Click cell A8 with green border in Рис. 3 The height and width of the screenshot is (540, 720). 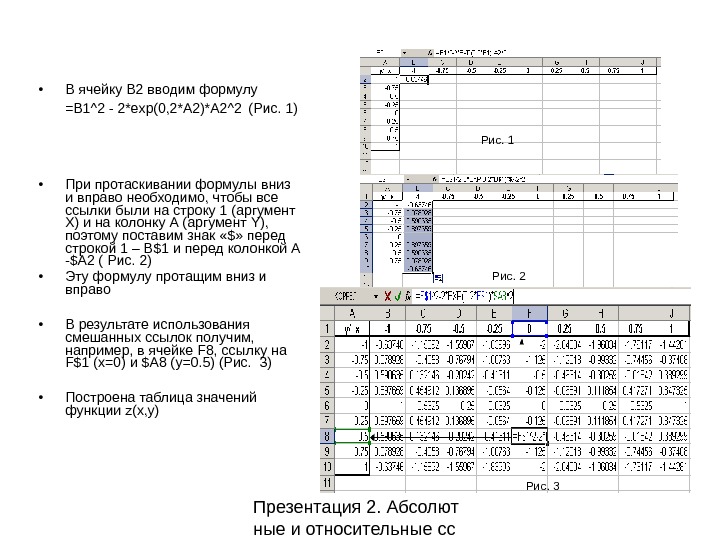(352, 436)
